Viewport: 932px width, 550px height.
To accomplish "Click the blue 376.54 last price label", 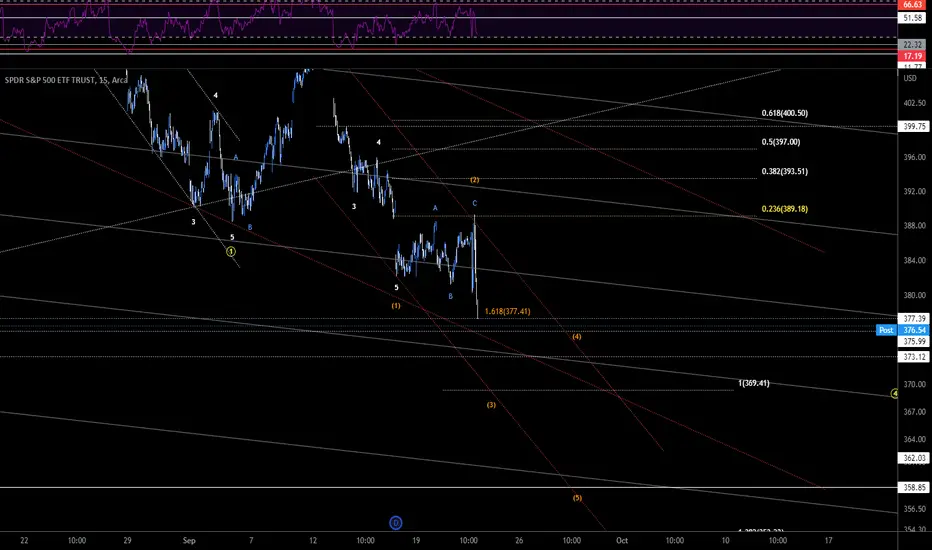I will click(x=914, y=330).
